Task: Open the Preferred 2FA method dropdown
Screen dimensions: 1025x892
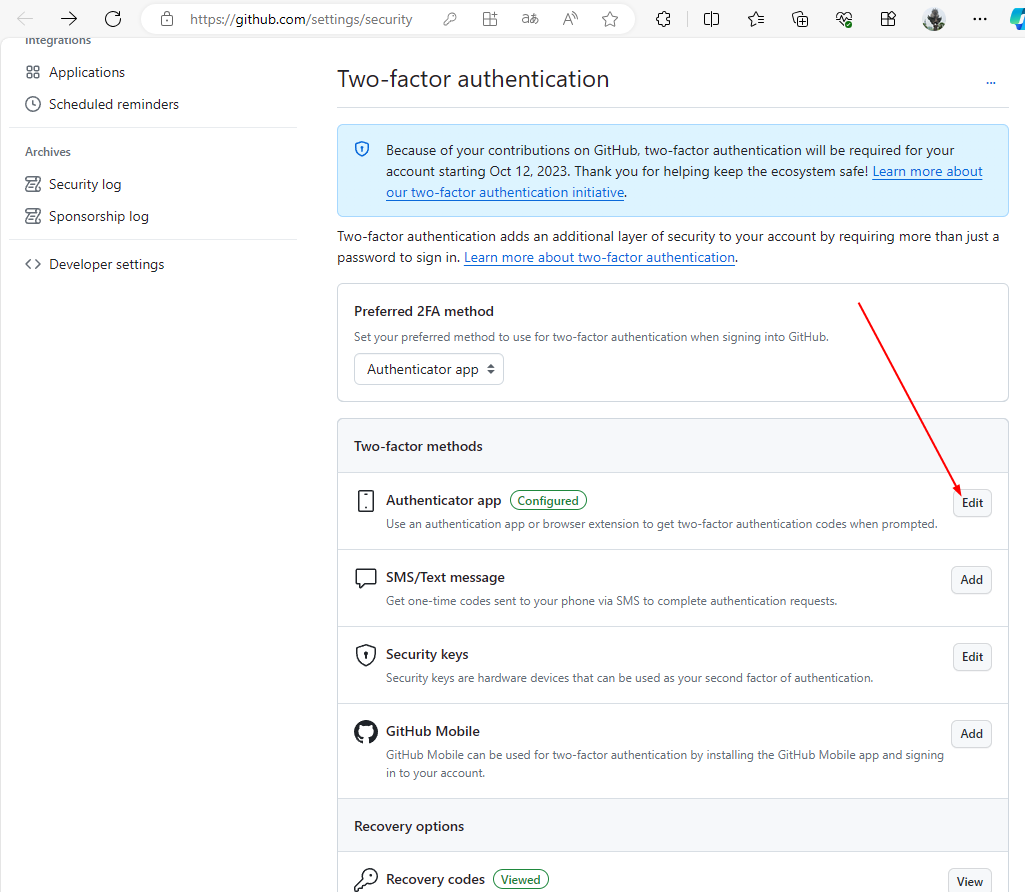Action: [x=429, y=369]
